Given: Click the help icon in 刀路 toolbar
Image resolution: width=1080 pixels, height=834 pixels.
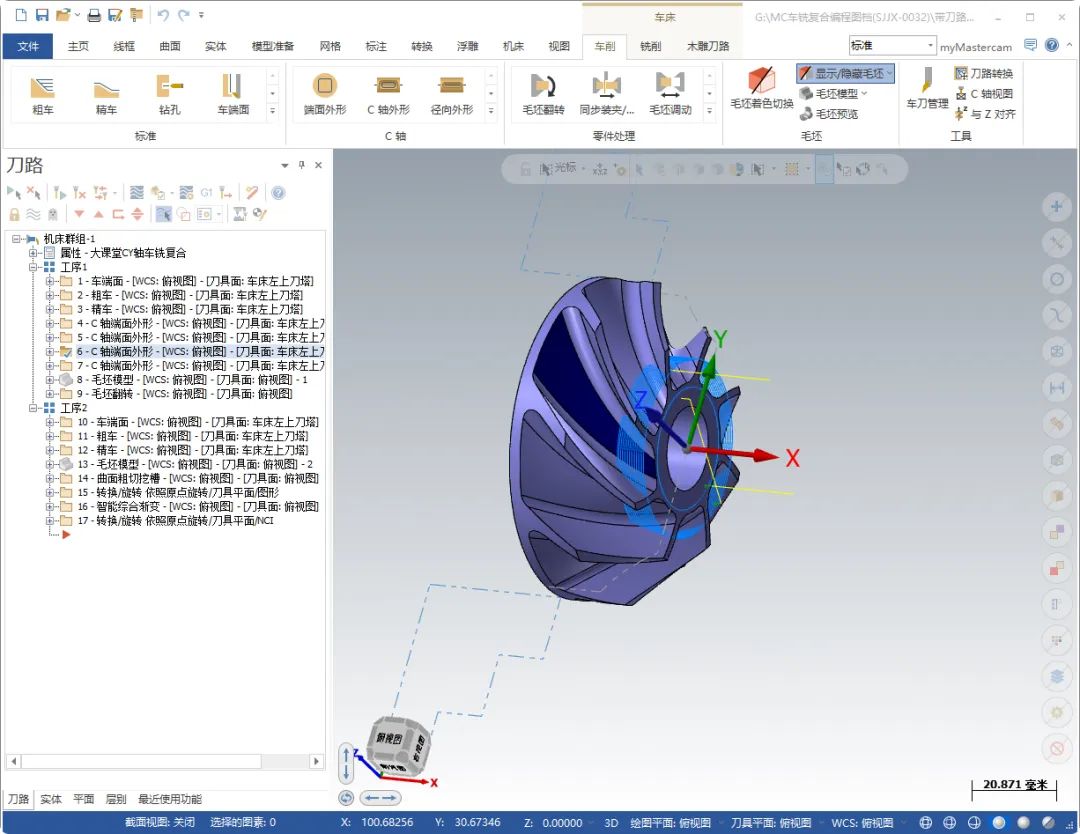Looking at the screenshot, I should tap(278, 193).
